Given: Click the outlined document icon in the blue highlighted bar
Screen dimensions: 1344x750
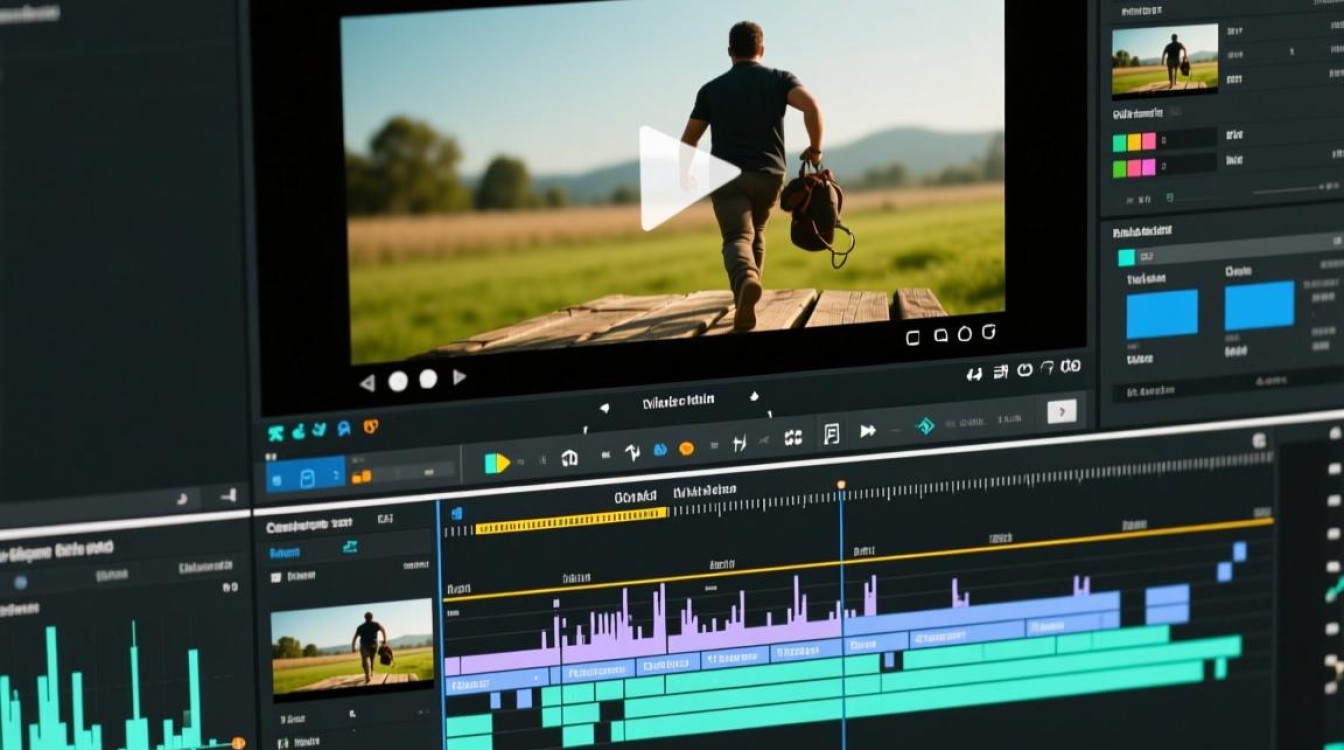Looking at the screenshot, I should click(307, 478).
